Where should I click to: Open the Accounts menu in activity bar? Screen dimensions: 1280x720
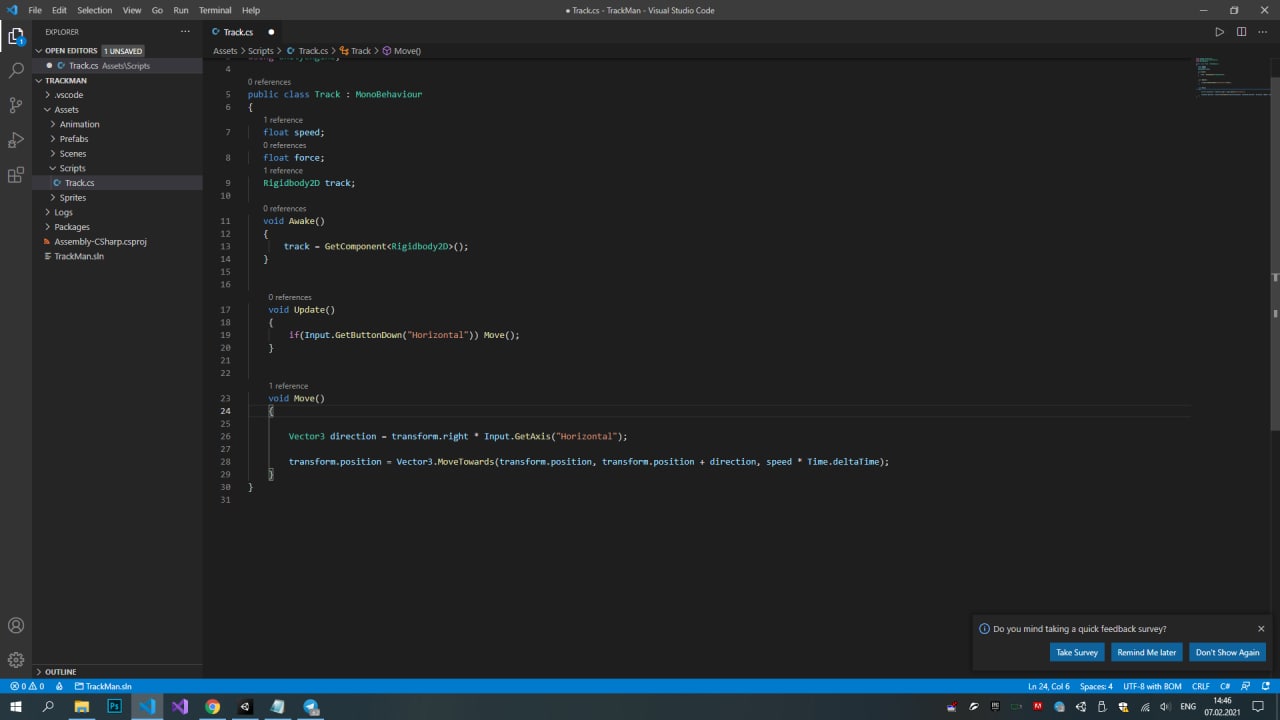coord(16,626)
